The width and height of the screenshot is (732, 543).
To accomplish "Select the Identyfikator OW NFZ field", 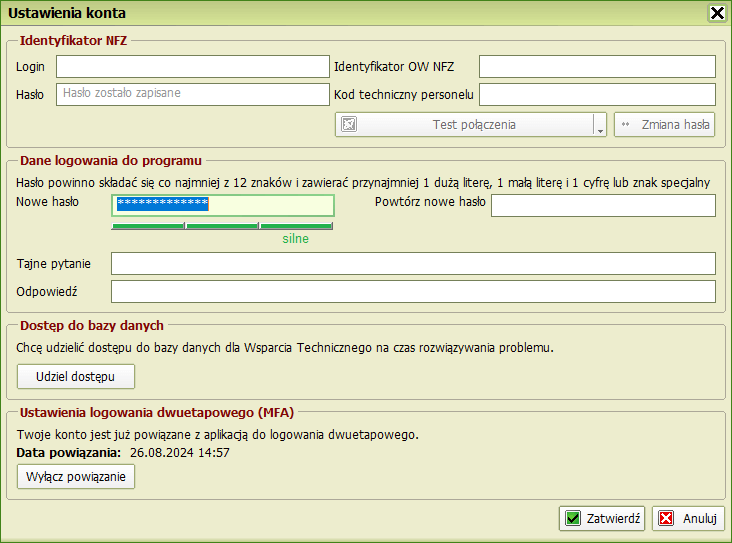I will [597, 67].
